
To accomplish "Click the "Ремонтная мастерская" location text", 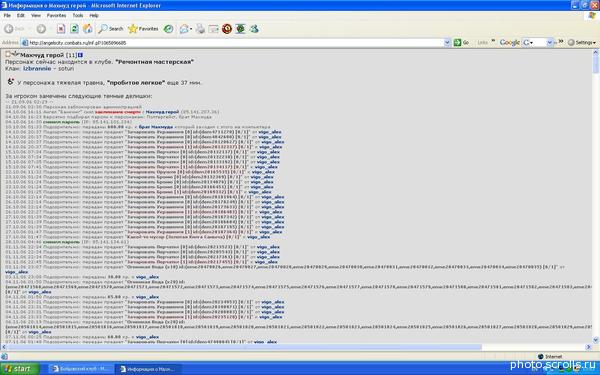I will (x=155, y=62).
